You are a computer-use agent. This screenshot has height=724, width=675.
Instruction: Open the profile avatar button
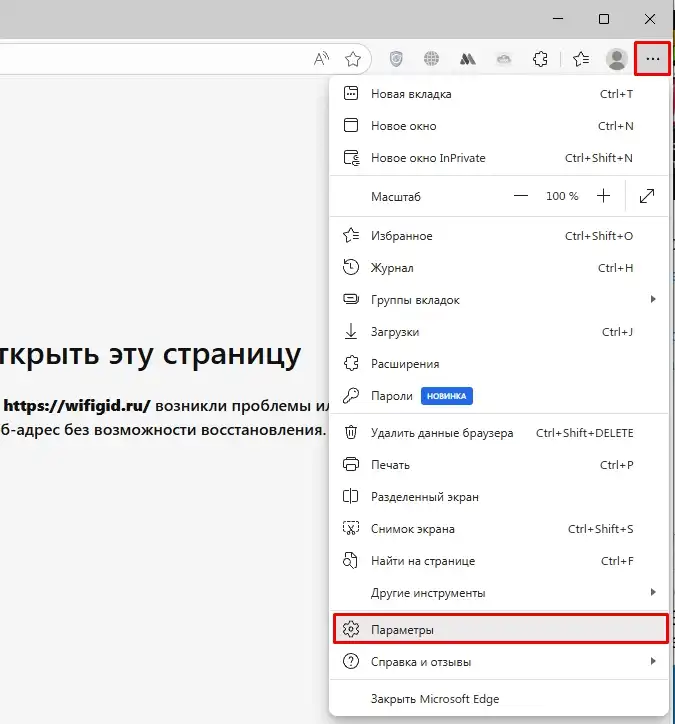click(617, 59)
